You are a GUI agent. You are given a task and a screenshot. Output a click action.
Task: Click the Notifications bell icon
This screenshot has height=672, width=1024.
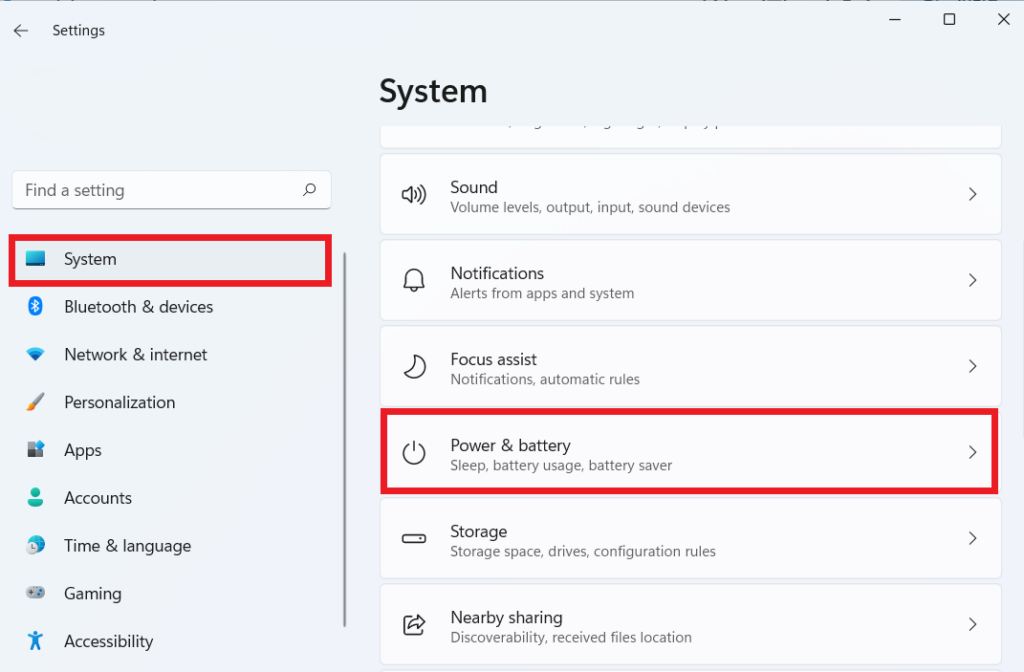(x=415, y=281)
